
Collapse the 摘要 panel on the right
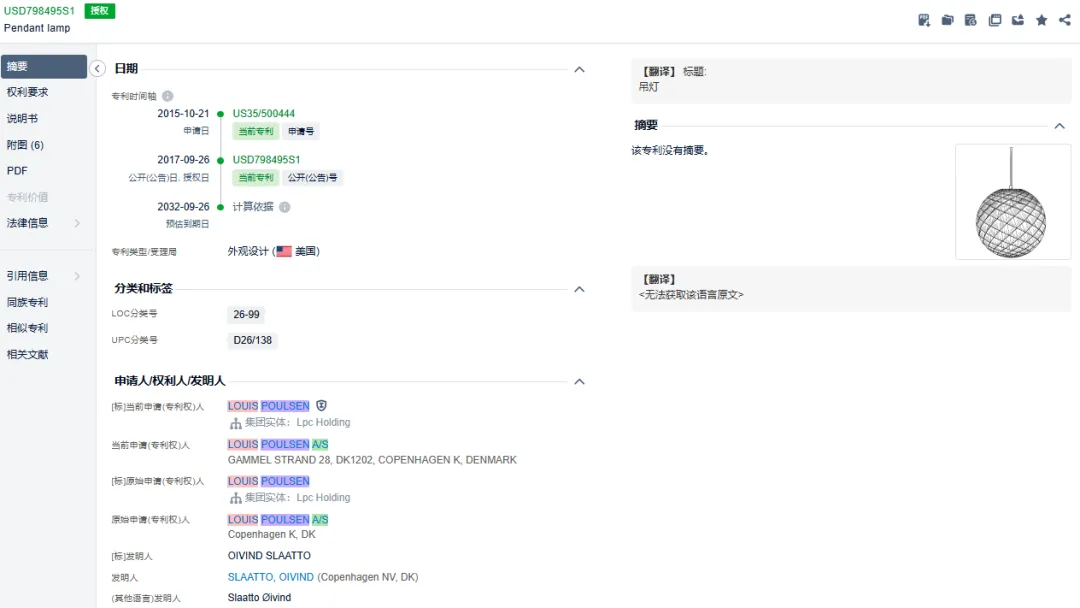1059,126
